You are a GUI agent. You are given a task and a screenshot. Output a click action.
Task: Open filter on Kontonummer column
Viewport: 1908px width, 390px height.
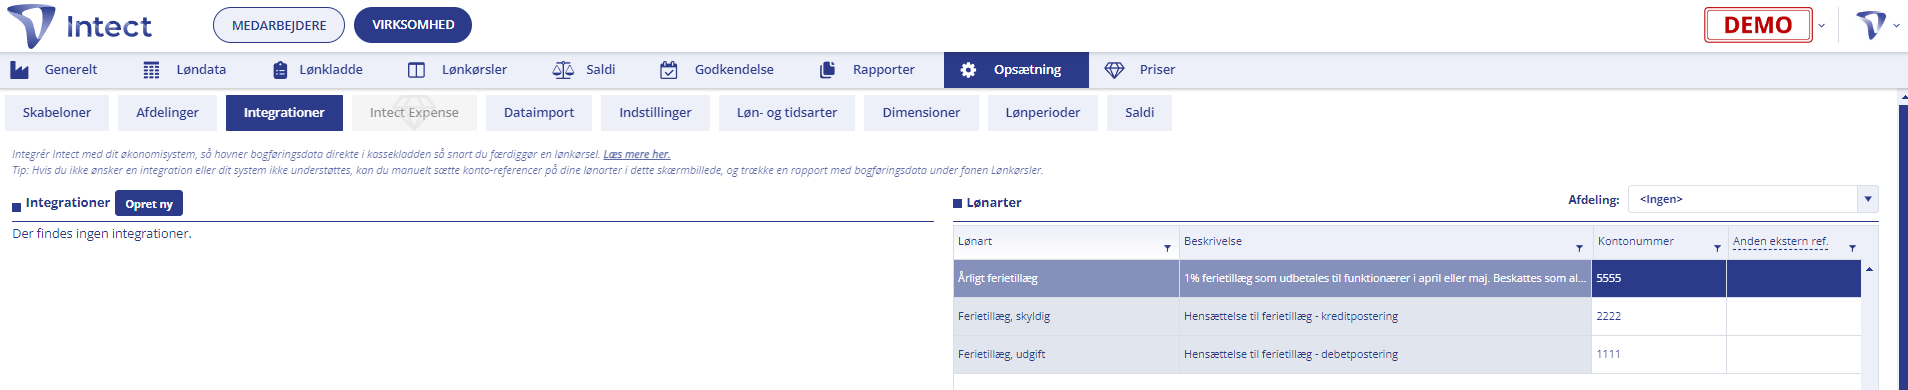(x=1717, y=247)
